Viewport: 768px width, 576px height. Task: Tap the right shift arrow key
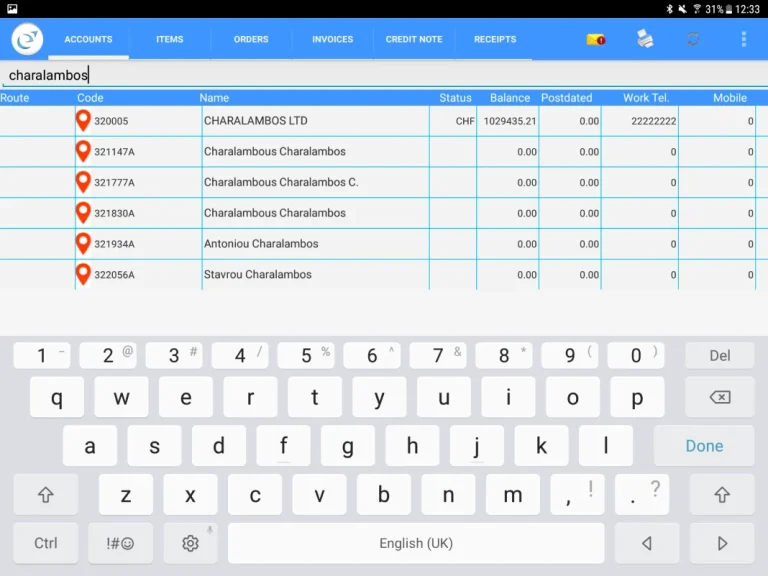click(721, 495)
